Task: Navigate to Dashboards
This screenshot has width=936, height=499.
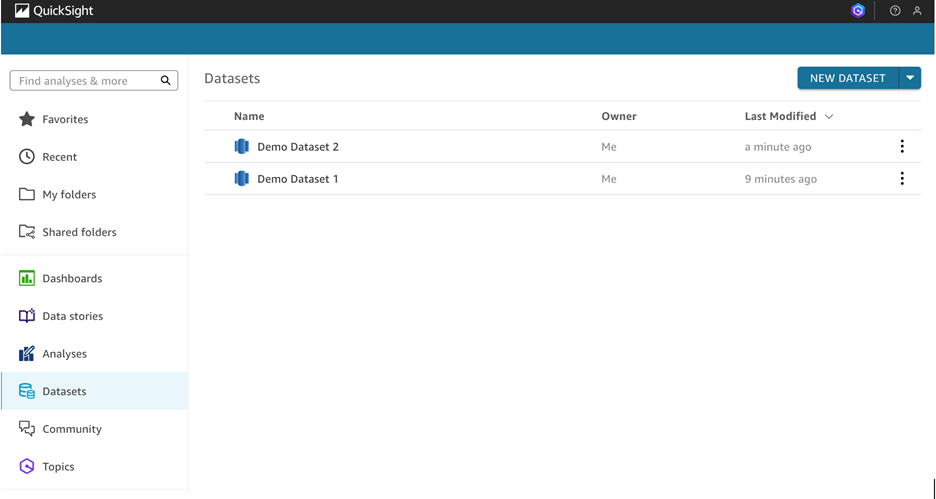Action: 72,278
